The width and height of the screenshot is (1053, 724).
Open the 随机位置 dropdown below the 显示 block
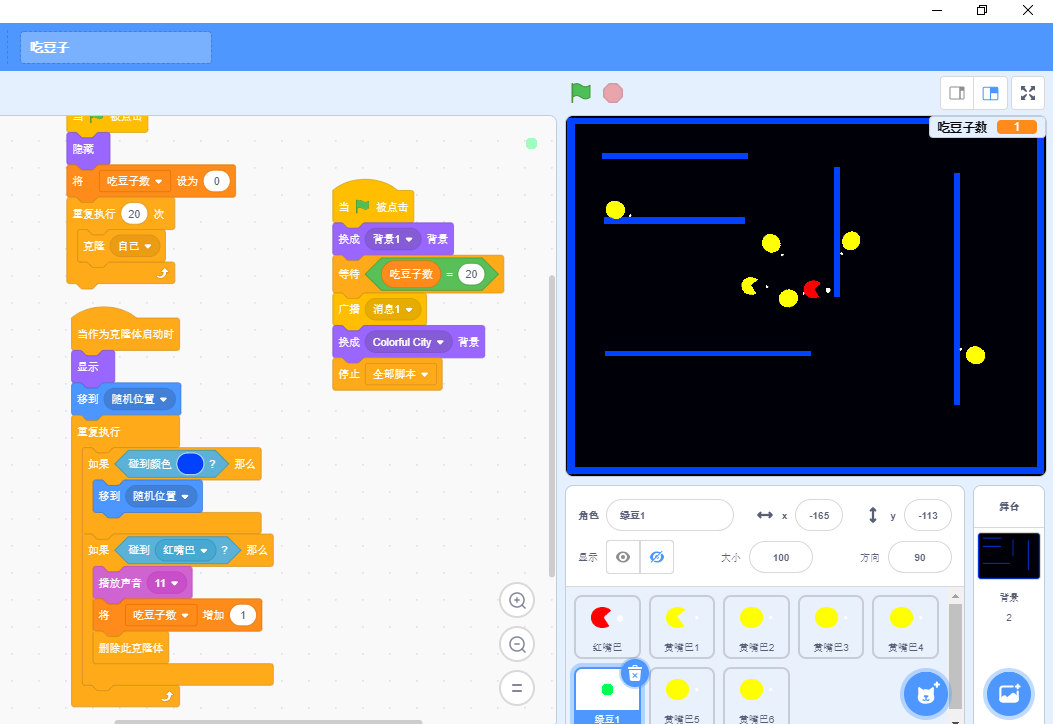[139, 399]
